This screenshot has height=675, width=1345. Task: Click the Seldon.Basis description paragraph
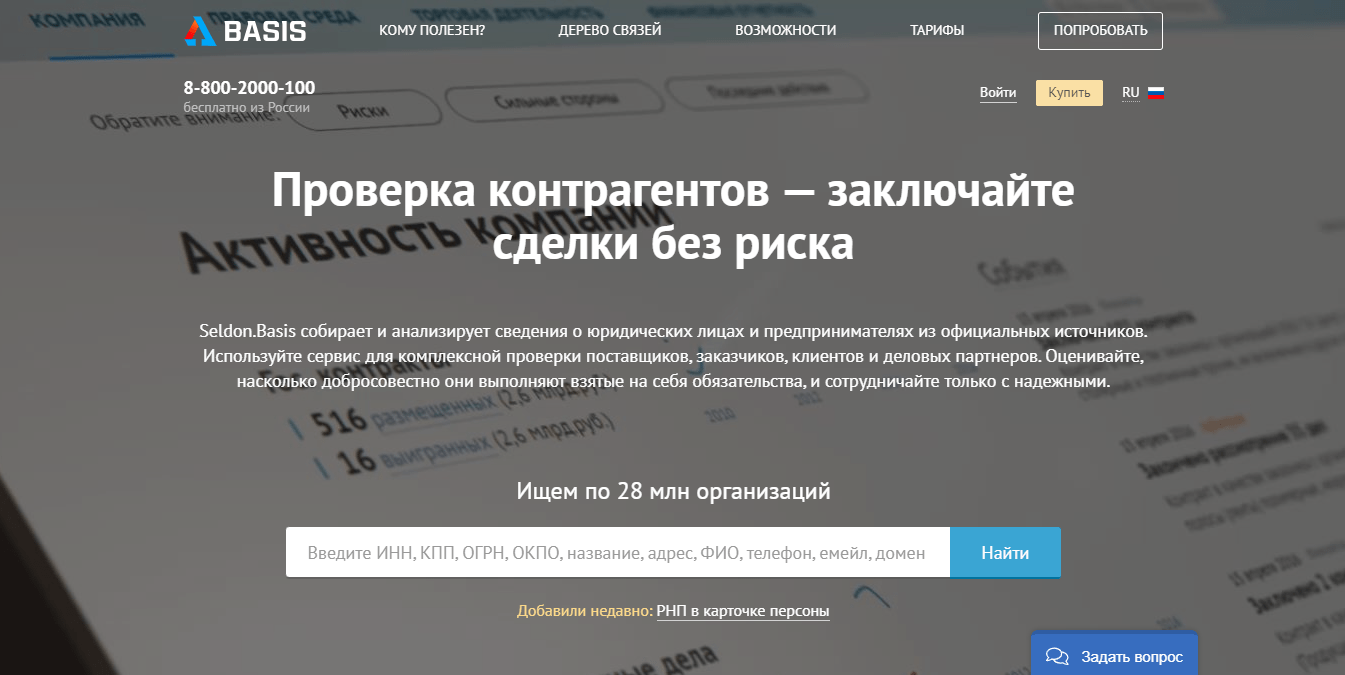tap(672, 356)
